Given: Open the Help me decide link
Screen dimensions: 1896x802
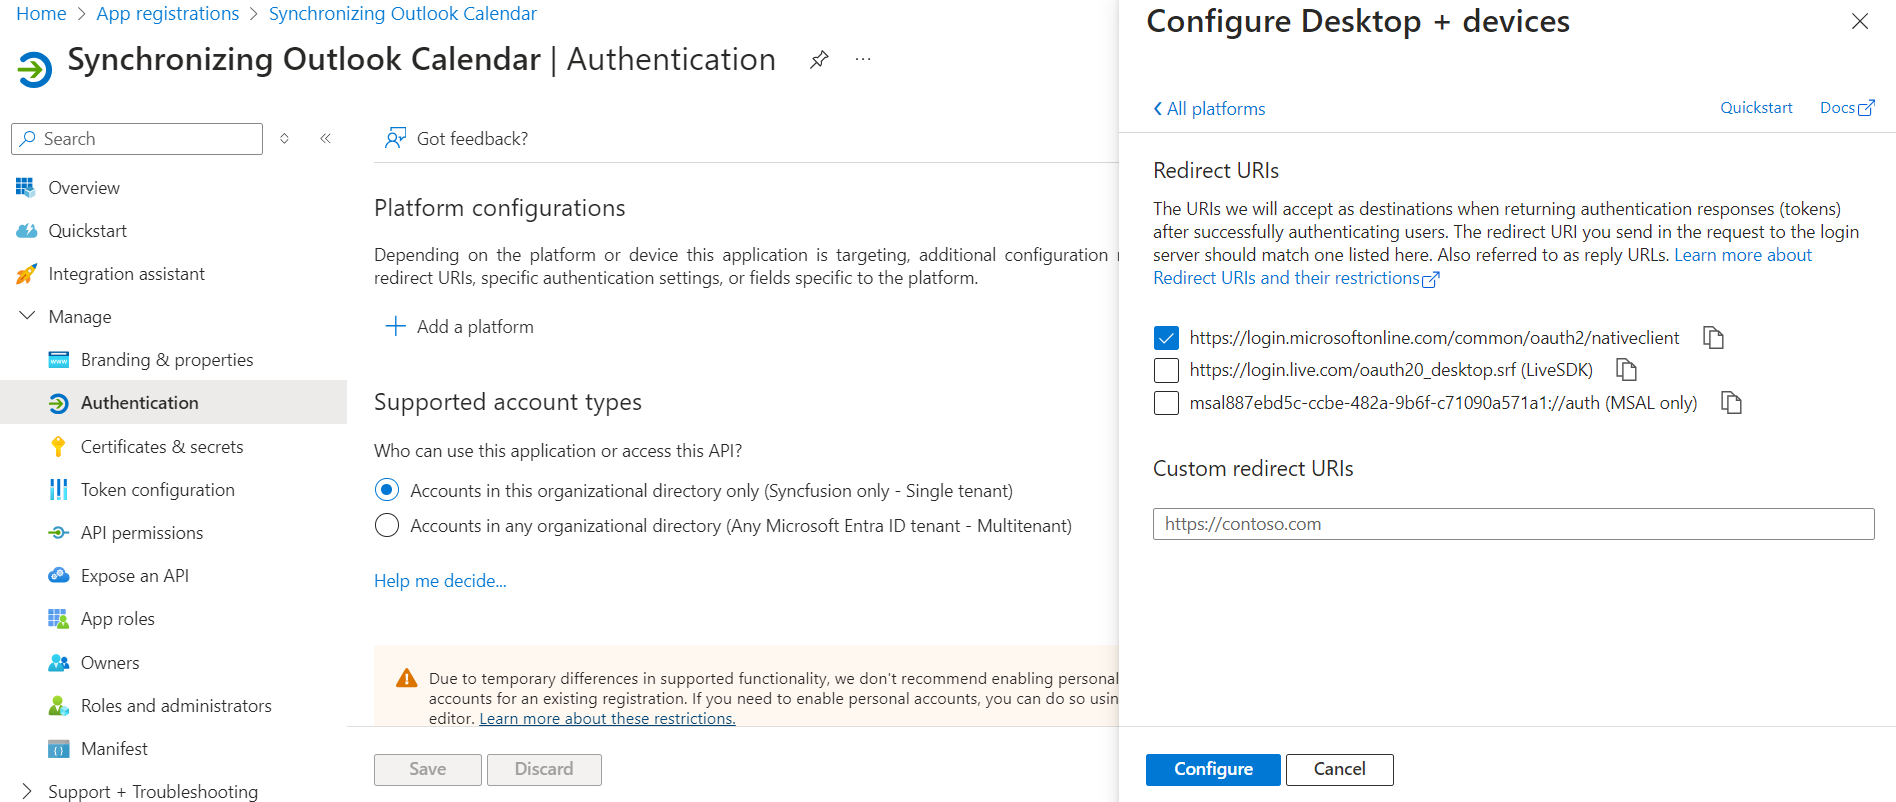Looking at the screenshot, I should click(x=440, y=581).
